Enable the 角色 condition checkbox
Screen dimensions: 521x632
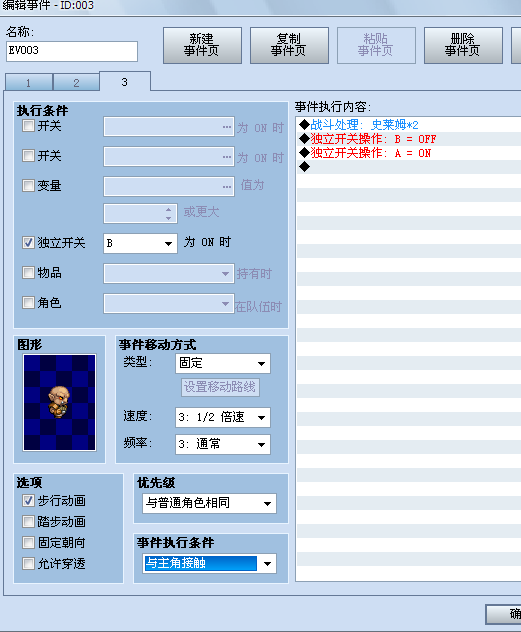click(x=28, y=302)
